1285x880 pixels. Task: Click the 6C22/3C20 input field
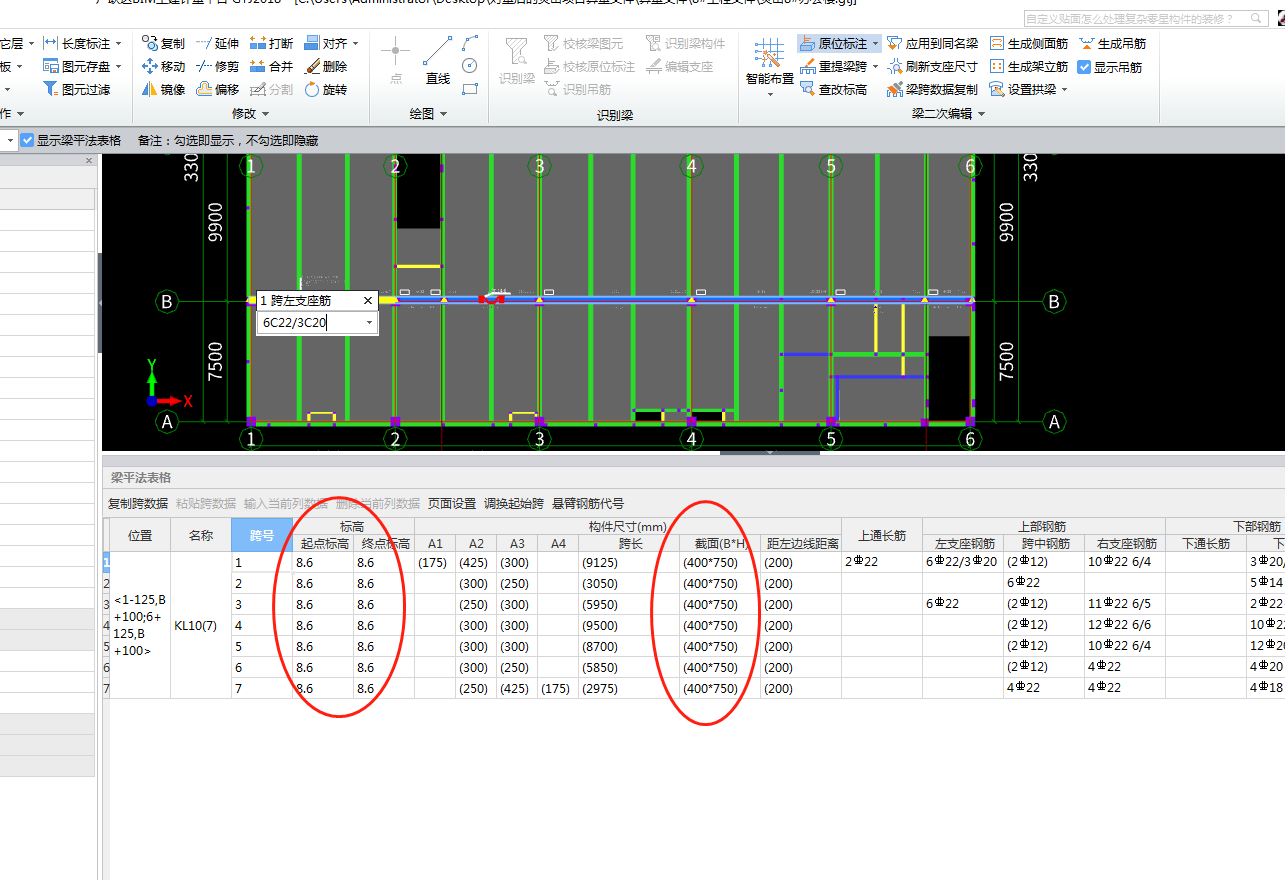point(310,323)
